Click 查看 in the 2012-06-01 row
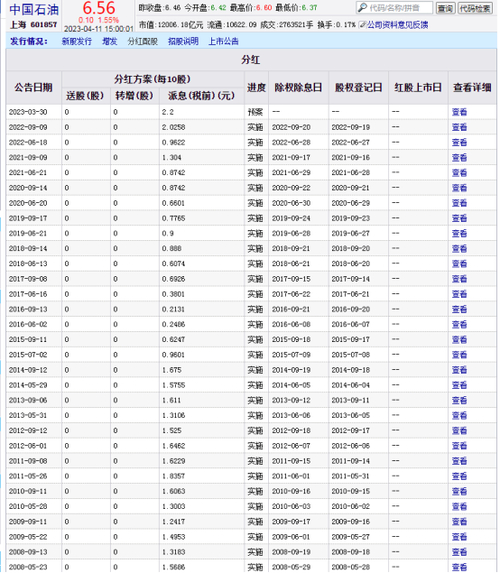 pyautogui.click(x=459, y=445)
